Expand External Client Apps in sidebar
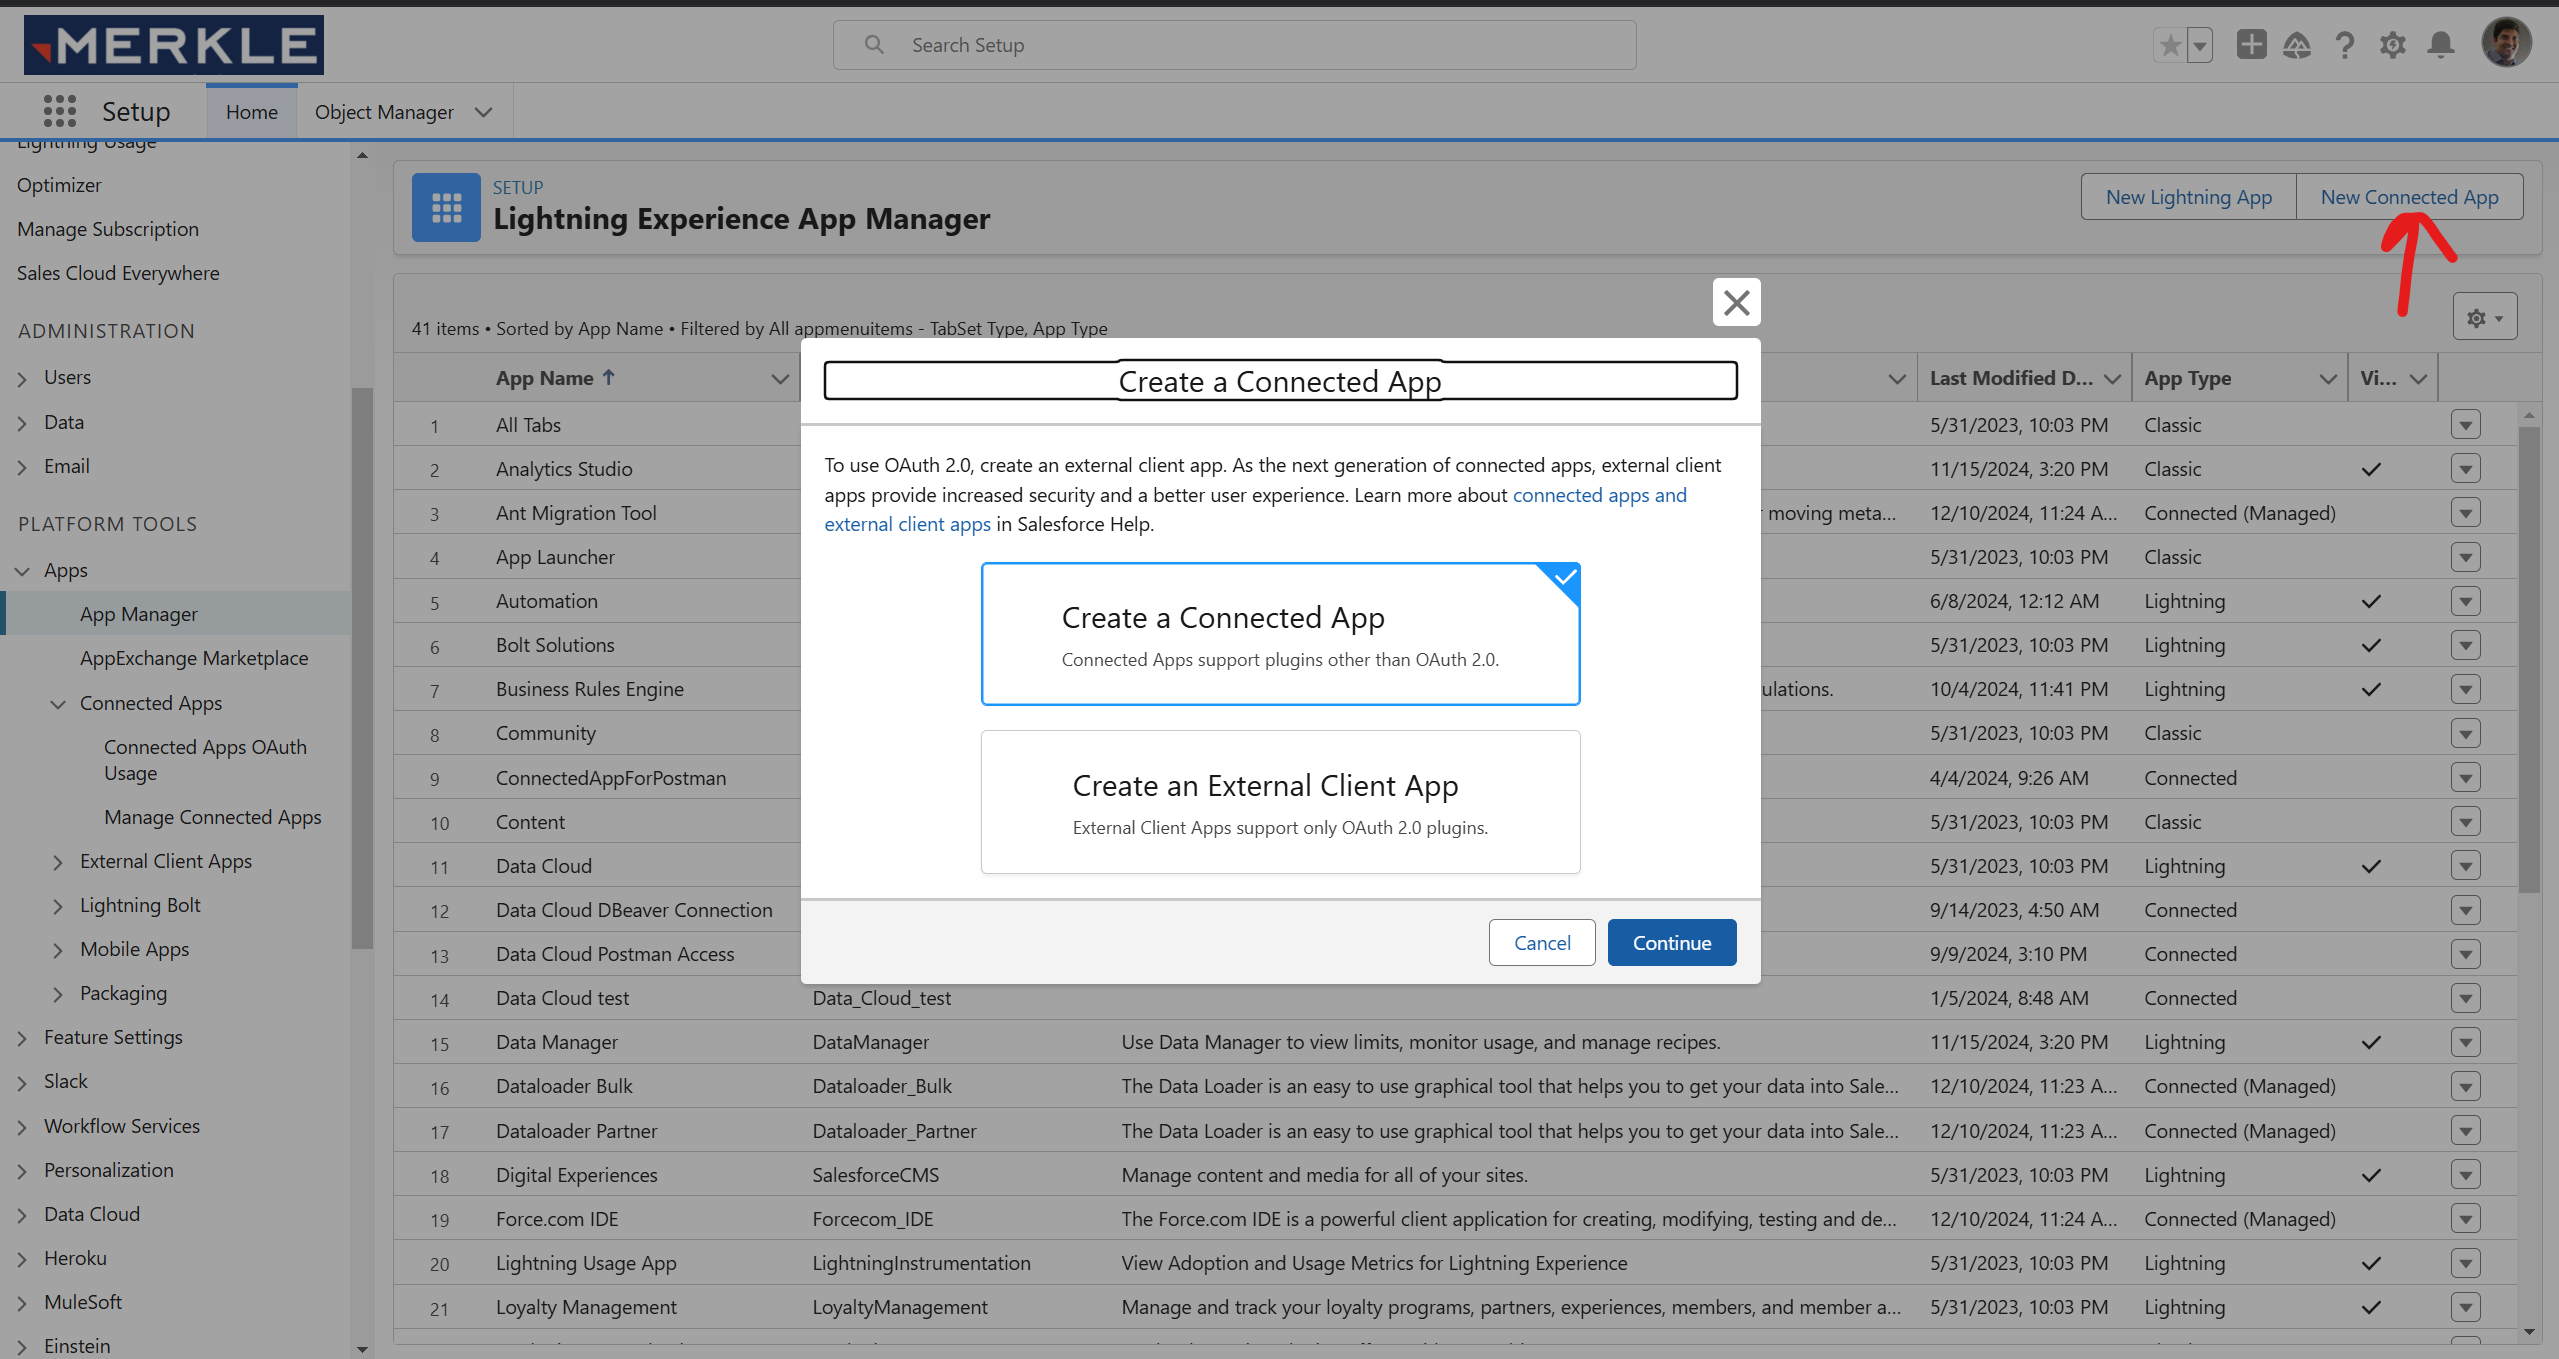Screen dimensions: 2559x1359 pyautogui.click(x=58, y=862)
